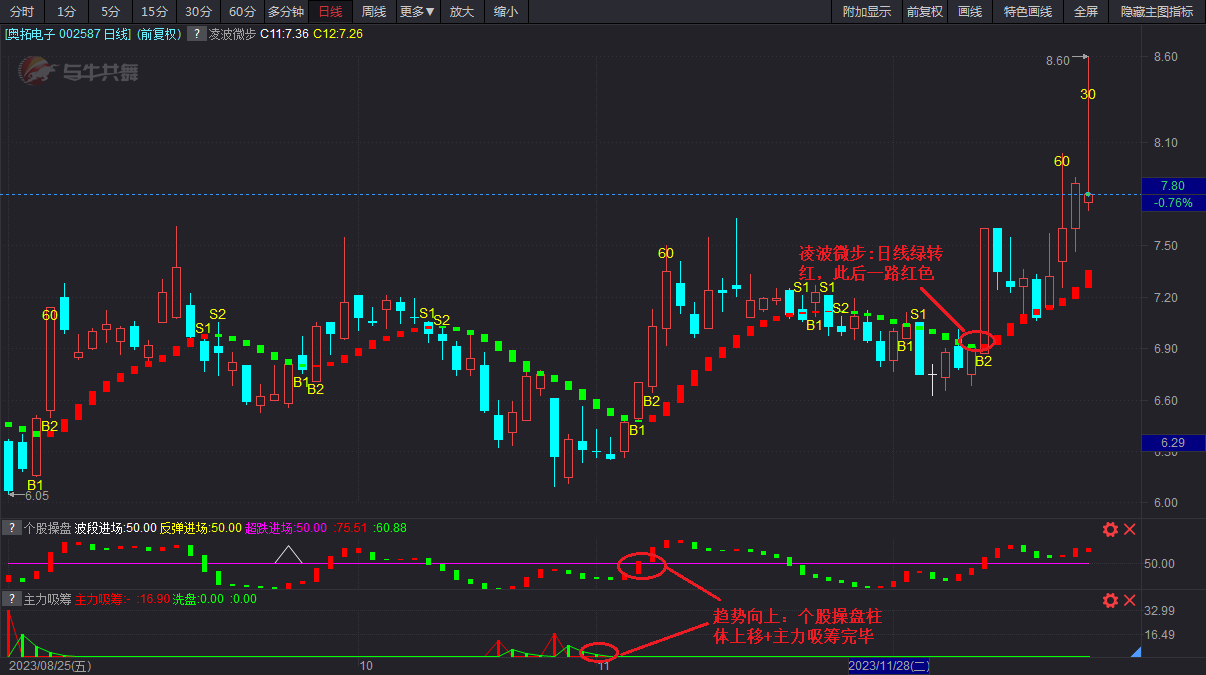This screenshot has width=1206, height=675.
Task: Switch to 周线 weekly chart tab
Action: pyautogui.click(x=374, y=12)
